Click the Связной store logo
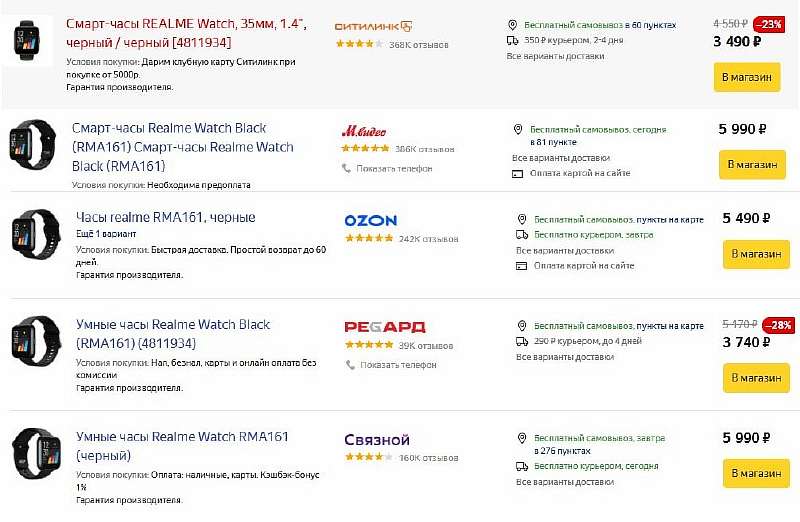The height and width of the screenshot is (522, 800). point(377,440)
